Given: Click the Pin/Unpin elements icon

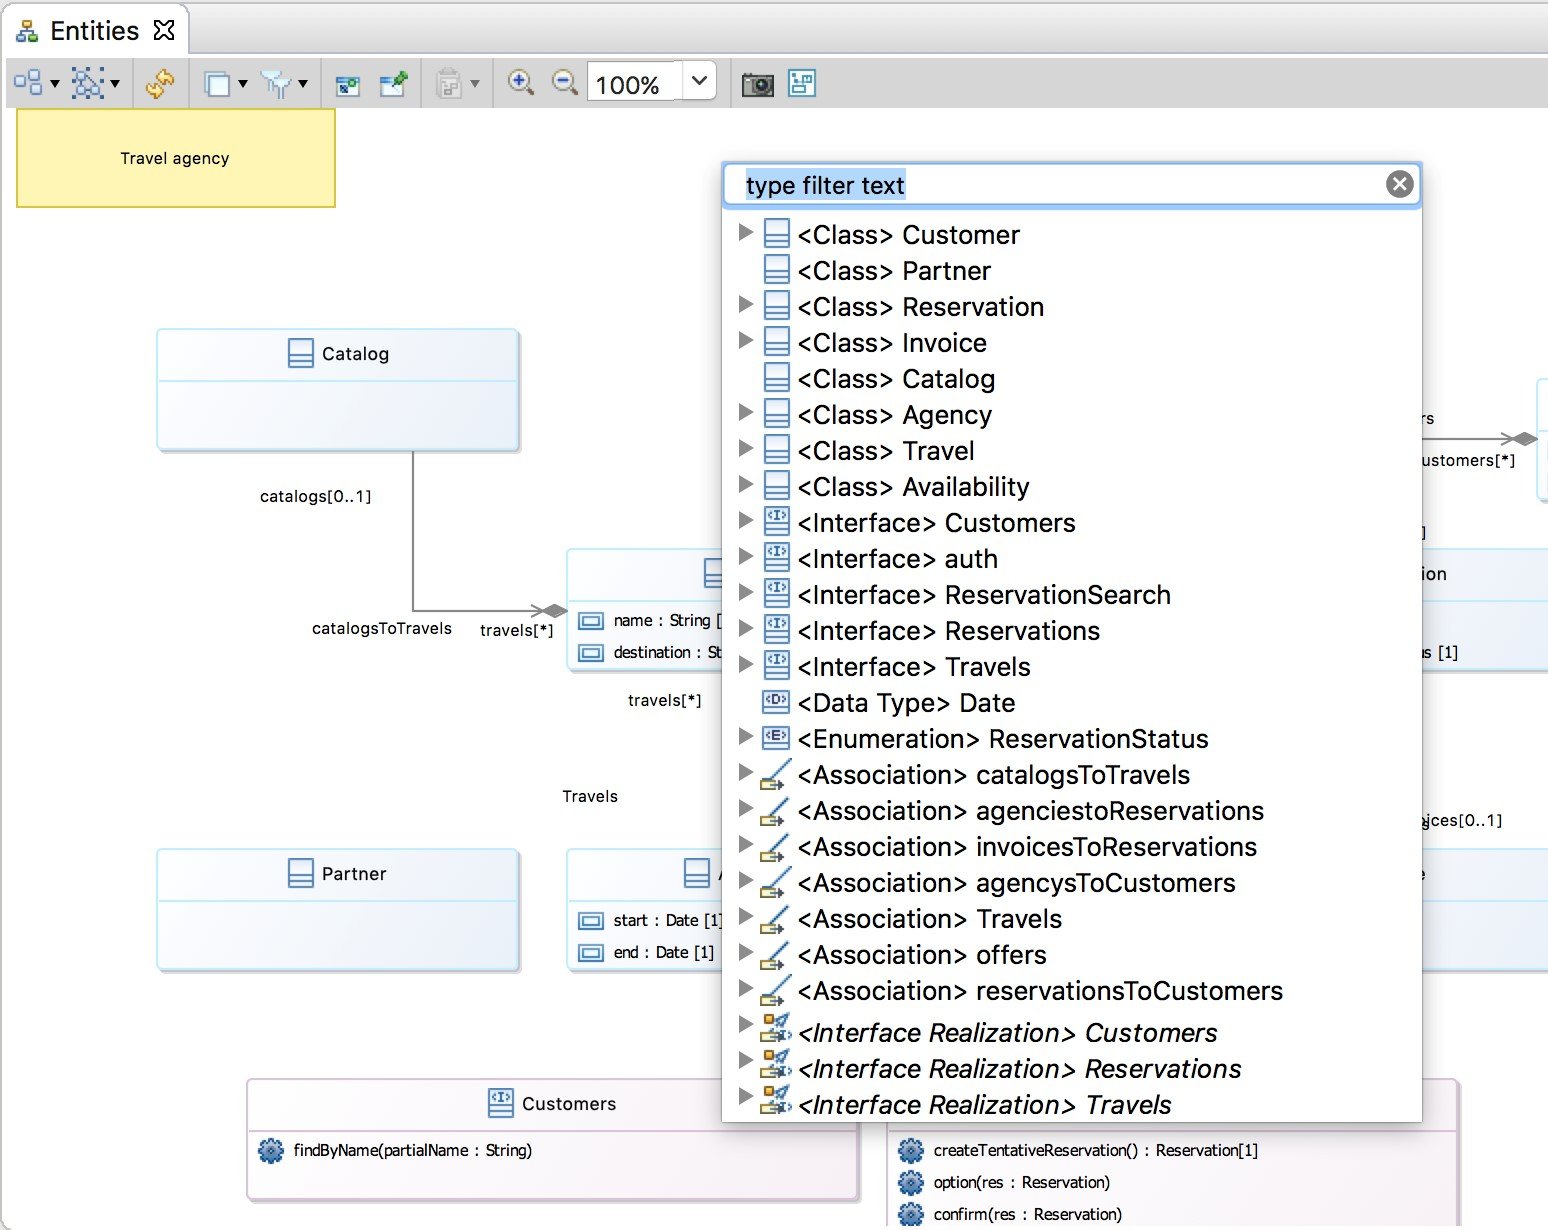Looking at the screenshot, I should (394, 84).
